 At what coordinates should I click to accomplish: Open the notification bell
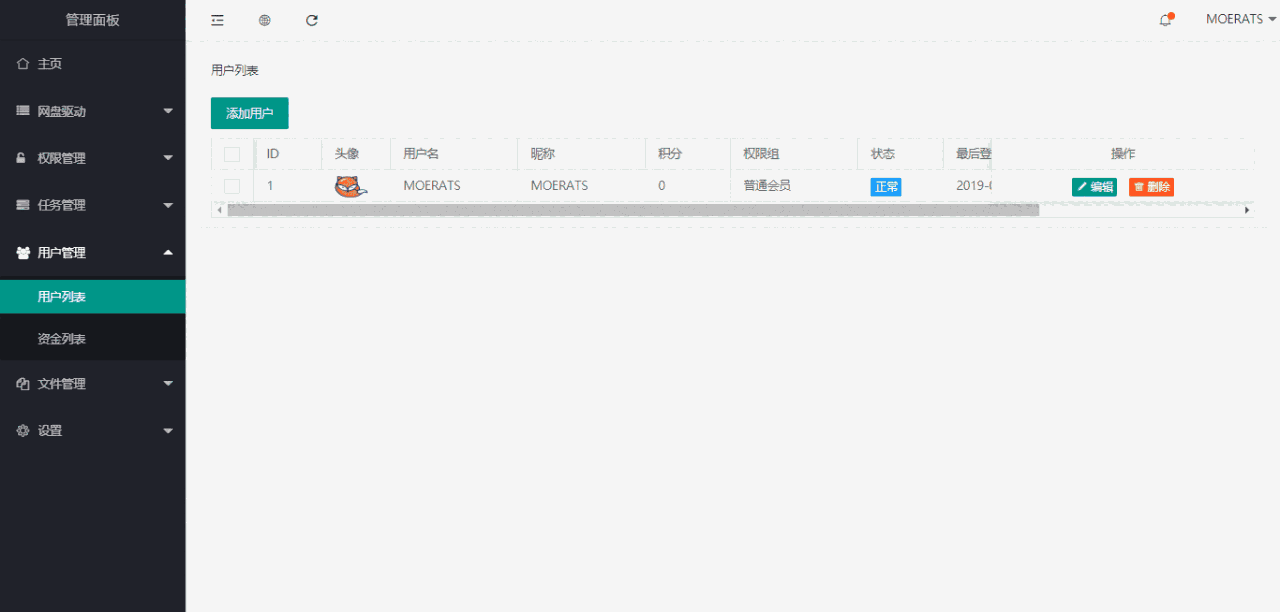[1165, 20]
